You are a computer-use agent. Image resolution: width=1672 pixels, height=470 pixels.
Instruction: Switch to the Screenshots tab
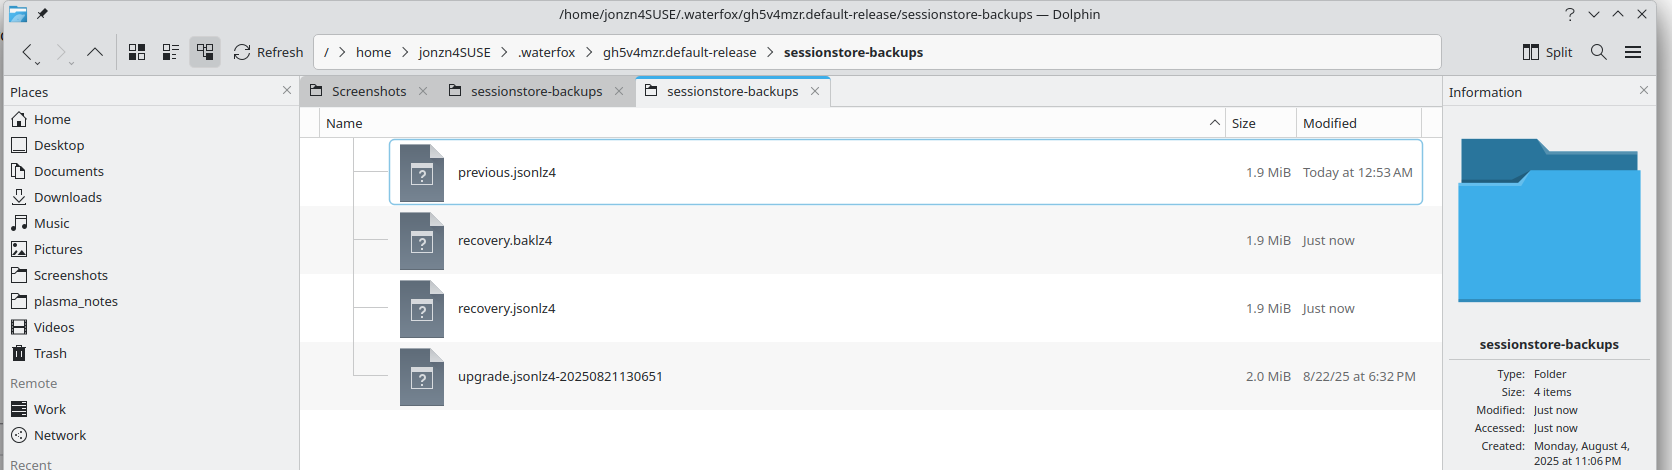pos(368,91)
